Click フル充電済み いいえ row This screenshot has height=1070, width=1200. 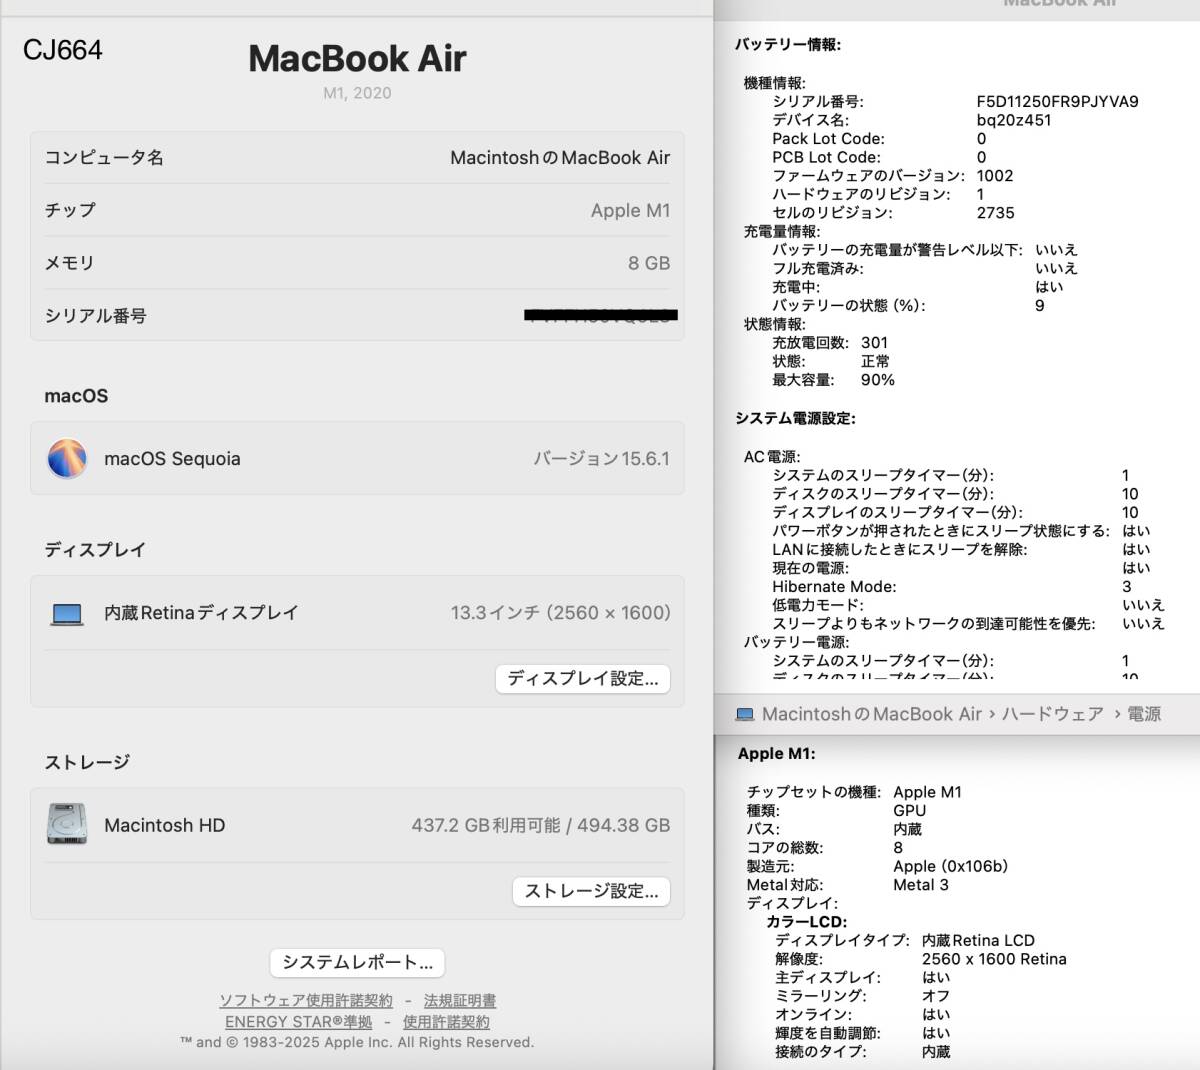[925, 268]
